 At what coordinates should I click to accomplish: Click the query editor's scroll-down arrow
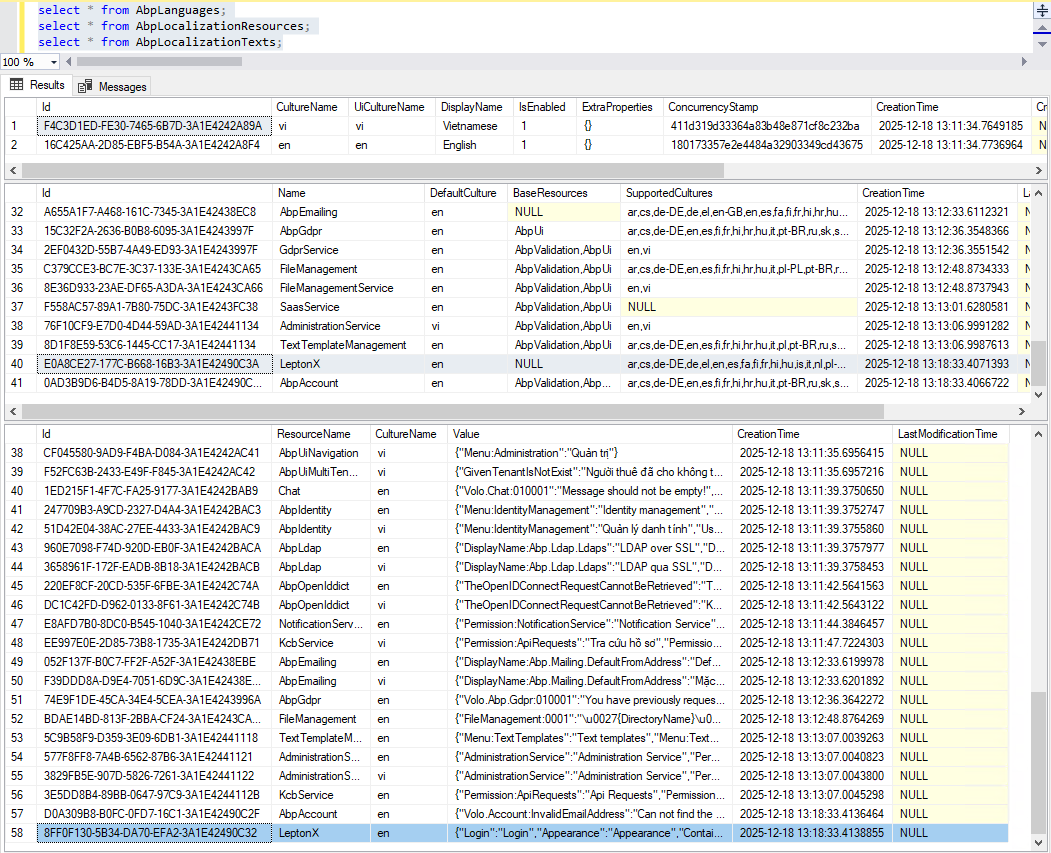point(1040,44)
